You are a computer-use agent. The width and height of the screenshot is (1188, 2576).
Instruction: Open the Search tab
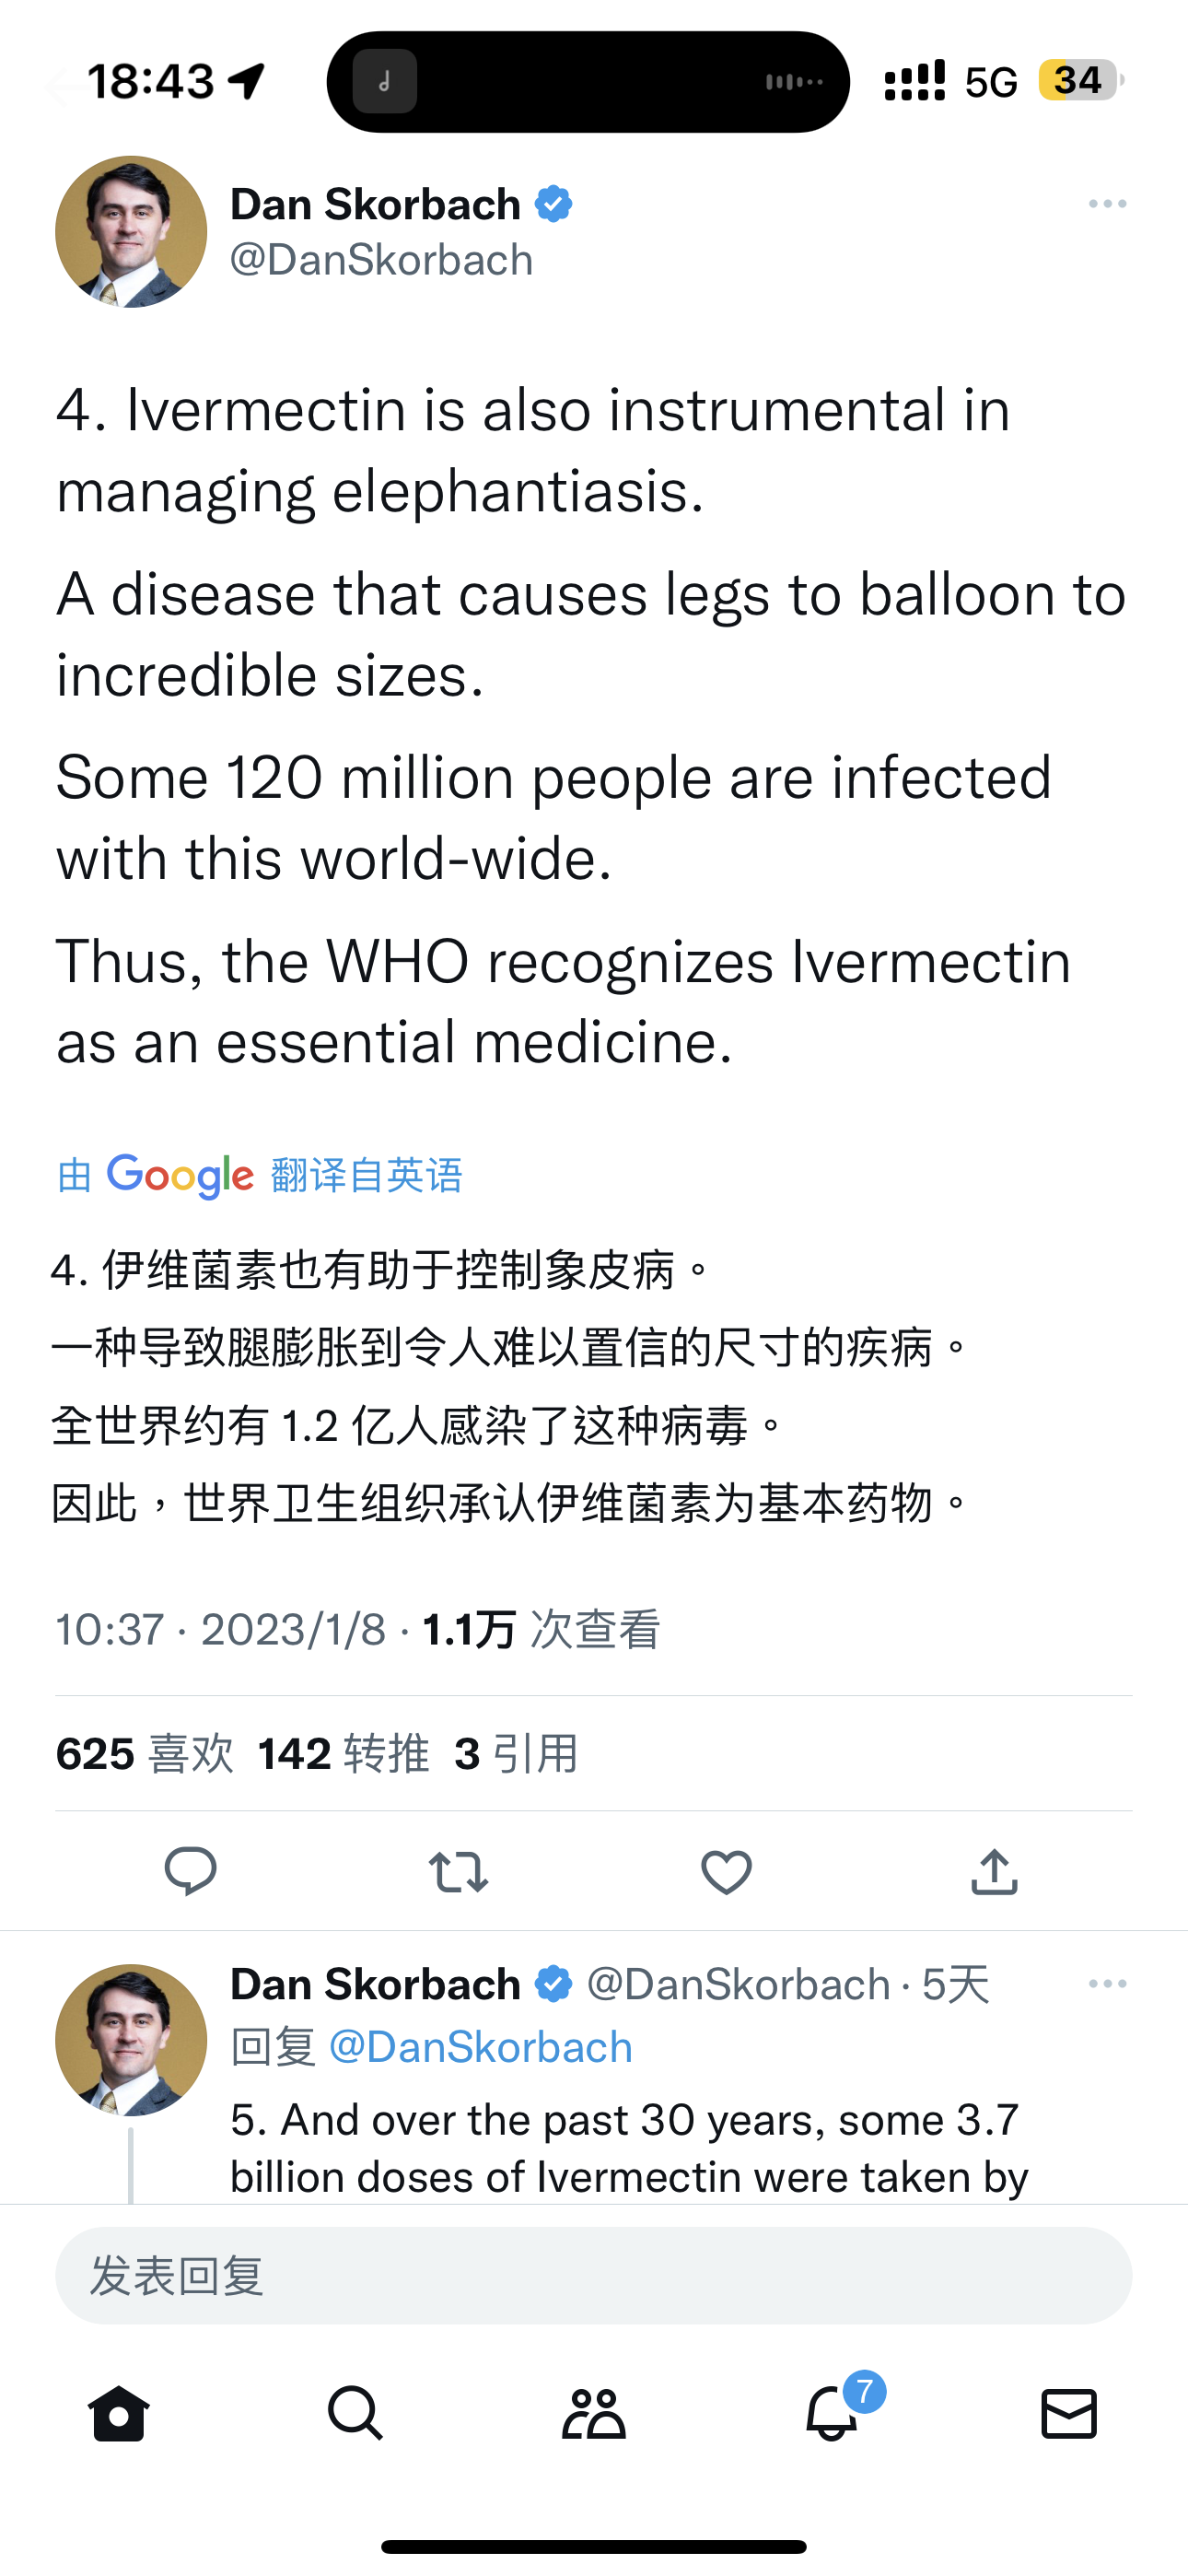coord(356,2414)
